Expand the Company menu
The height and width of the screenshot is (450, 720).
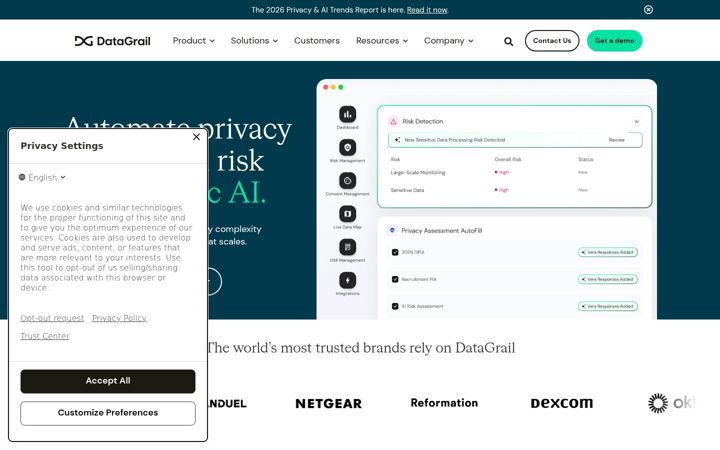coord(448,41)
